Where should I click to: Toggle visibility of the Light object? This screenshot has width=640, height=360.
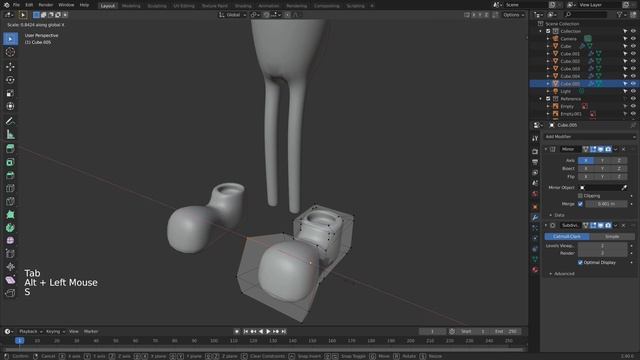(x=633, y=91)
